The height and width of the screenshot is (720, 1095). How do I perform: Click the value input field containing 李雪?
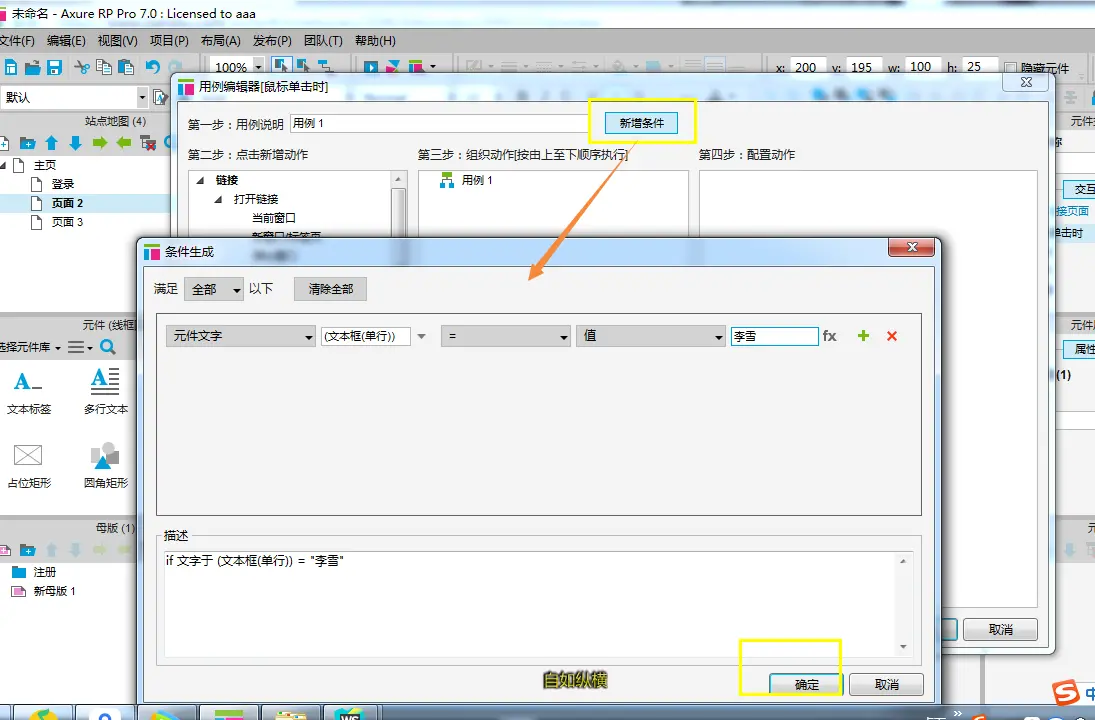click(x=774, y=336)
